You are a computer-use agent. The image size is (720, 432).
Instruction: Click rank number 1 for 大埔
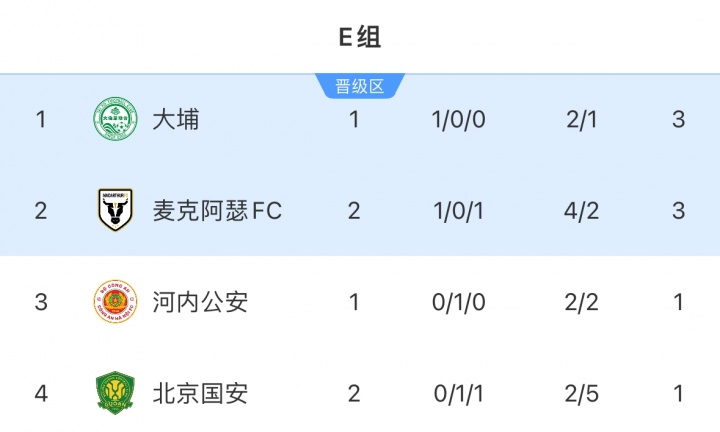coord(41,120)
